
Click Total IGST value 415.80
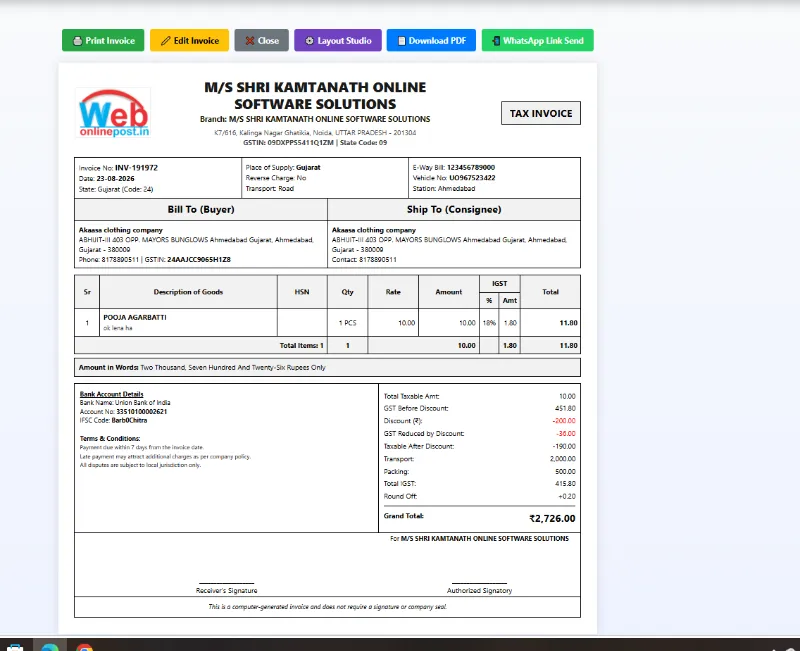click(565, 484)
